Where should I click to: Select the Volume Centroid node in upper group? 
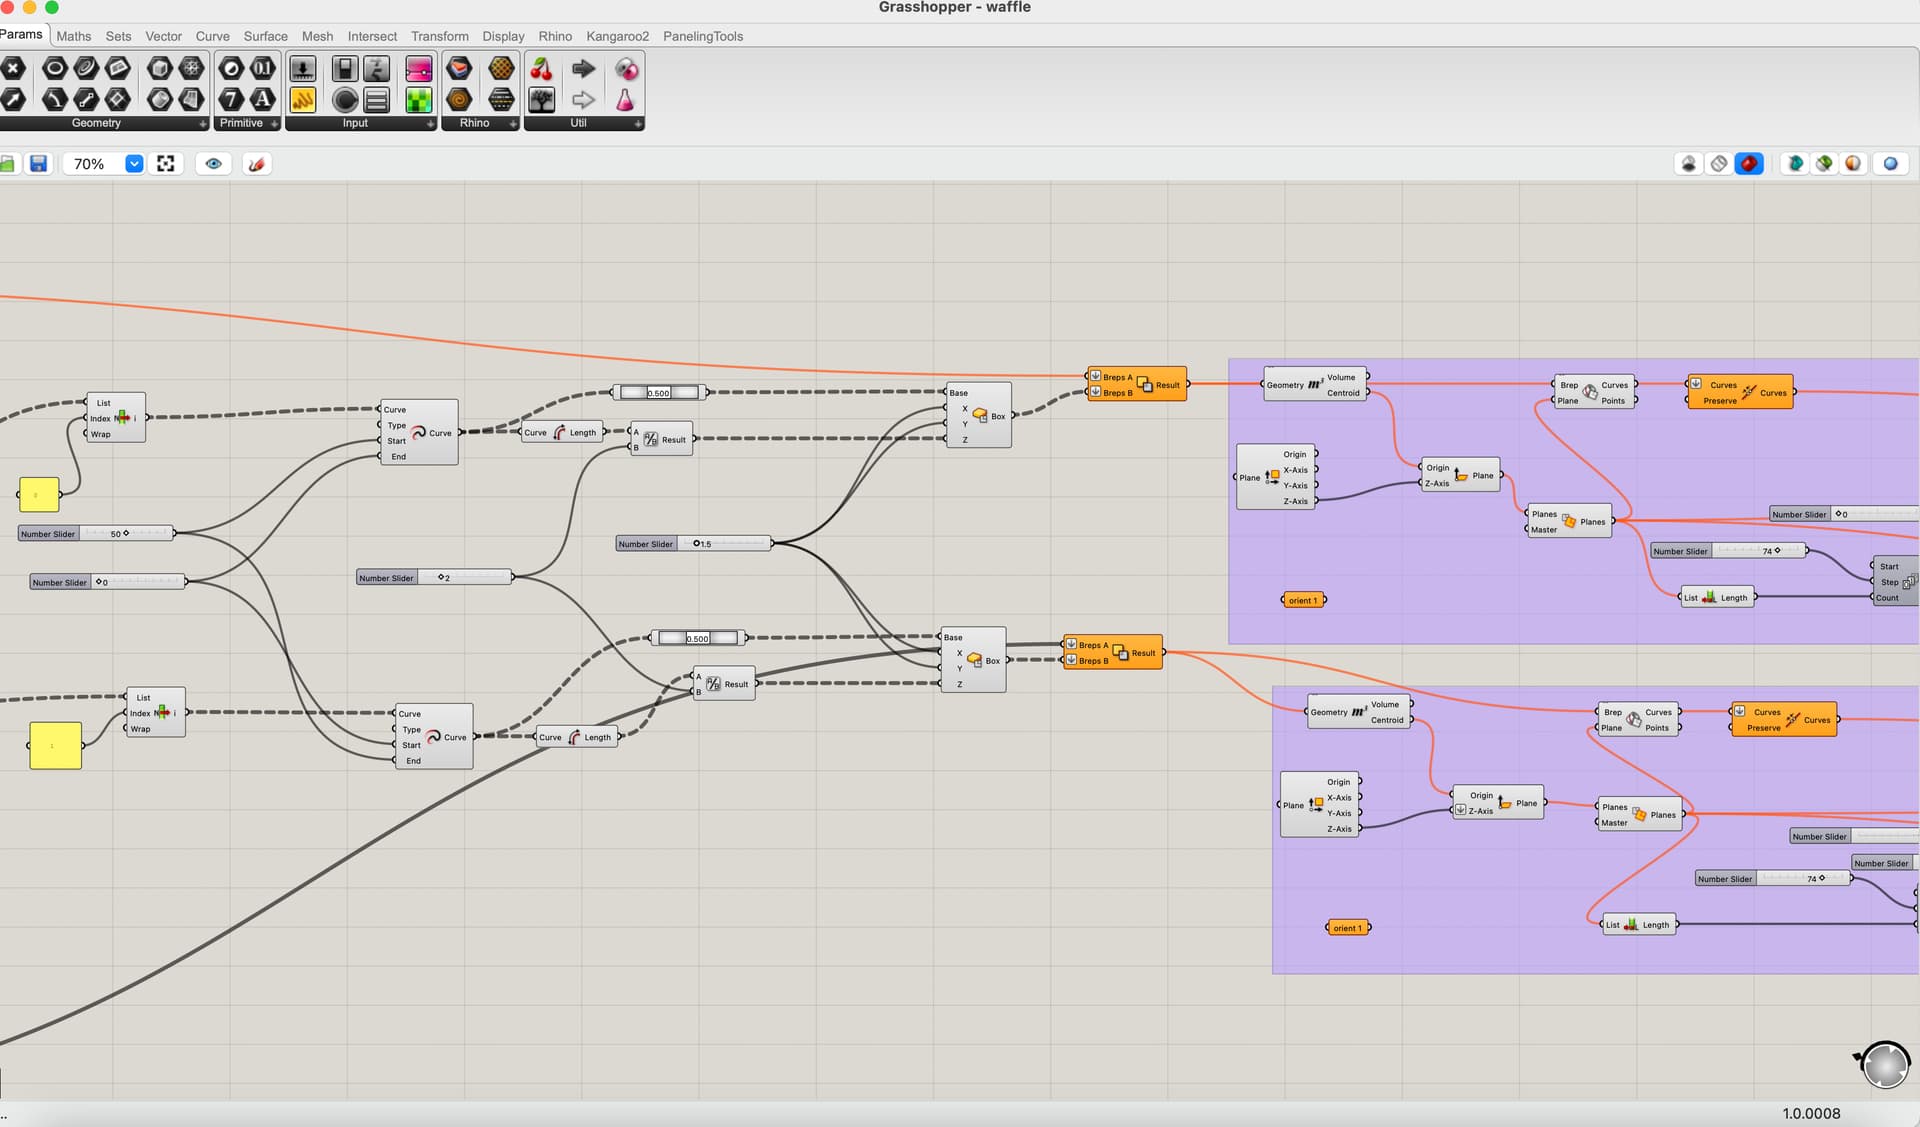click(x=1315, y=385)
